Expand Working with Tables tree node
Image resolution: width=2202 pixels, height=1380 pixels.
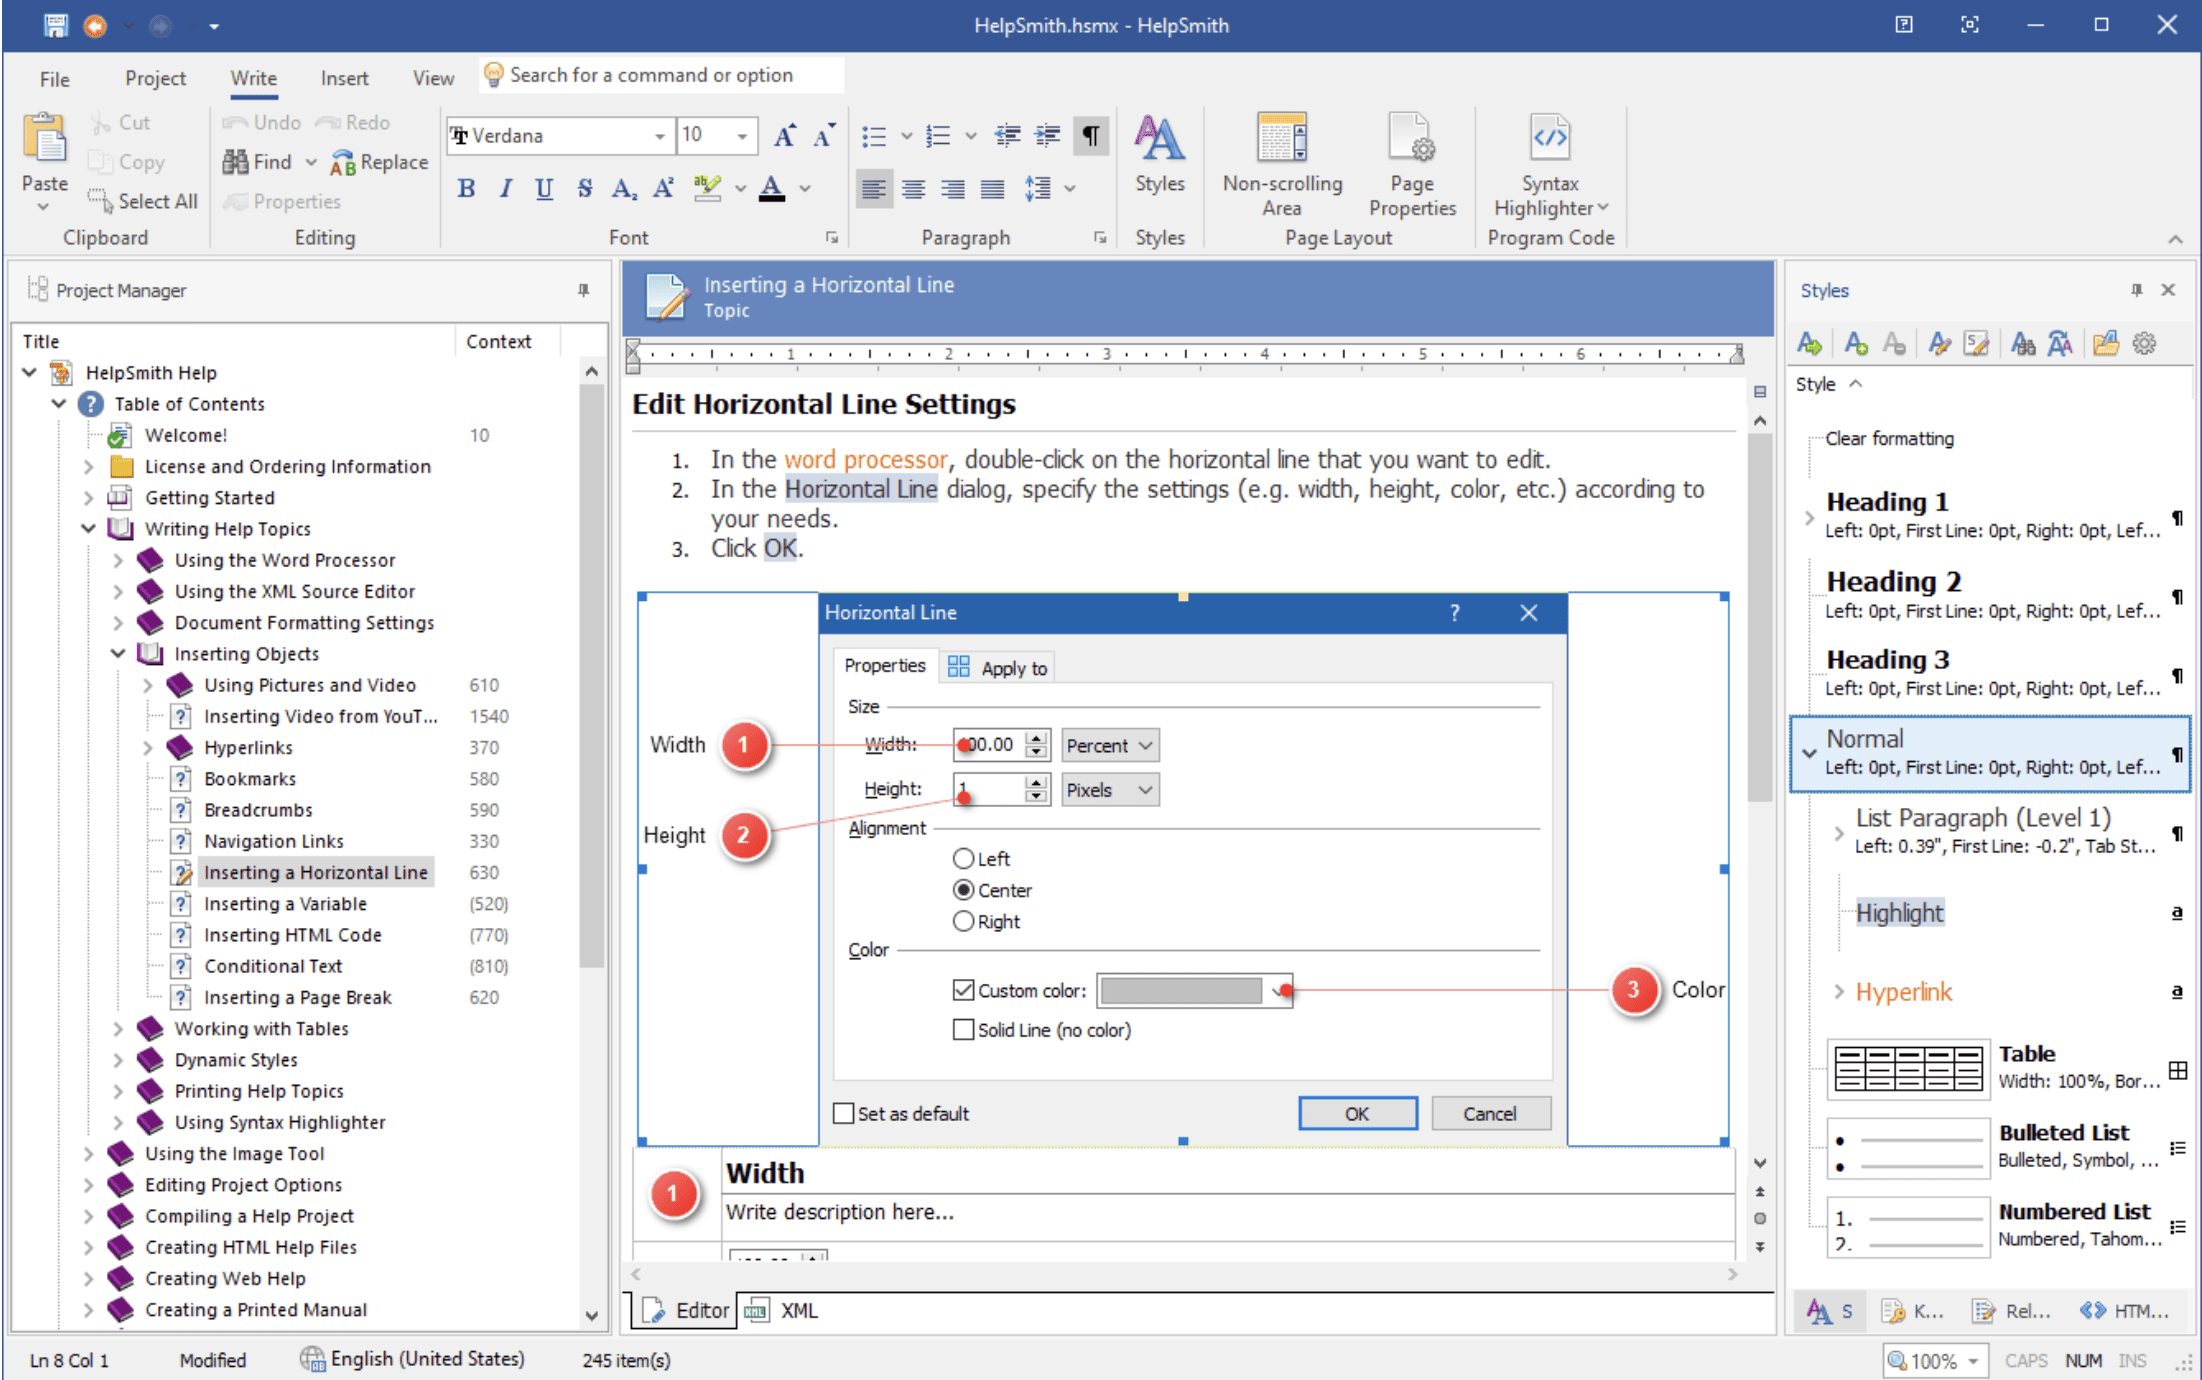point(118,1028)
